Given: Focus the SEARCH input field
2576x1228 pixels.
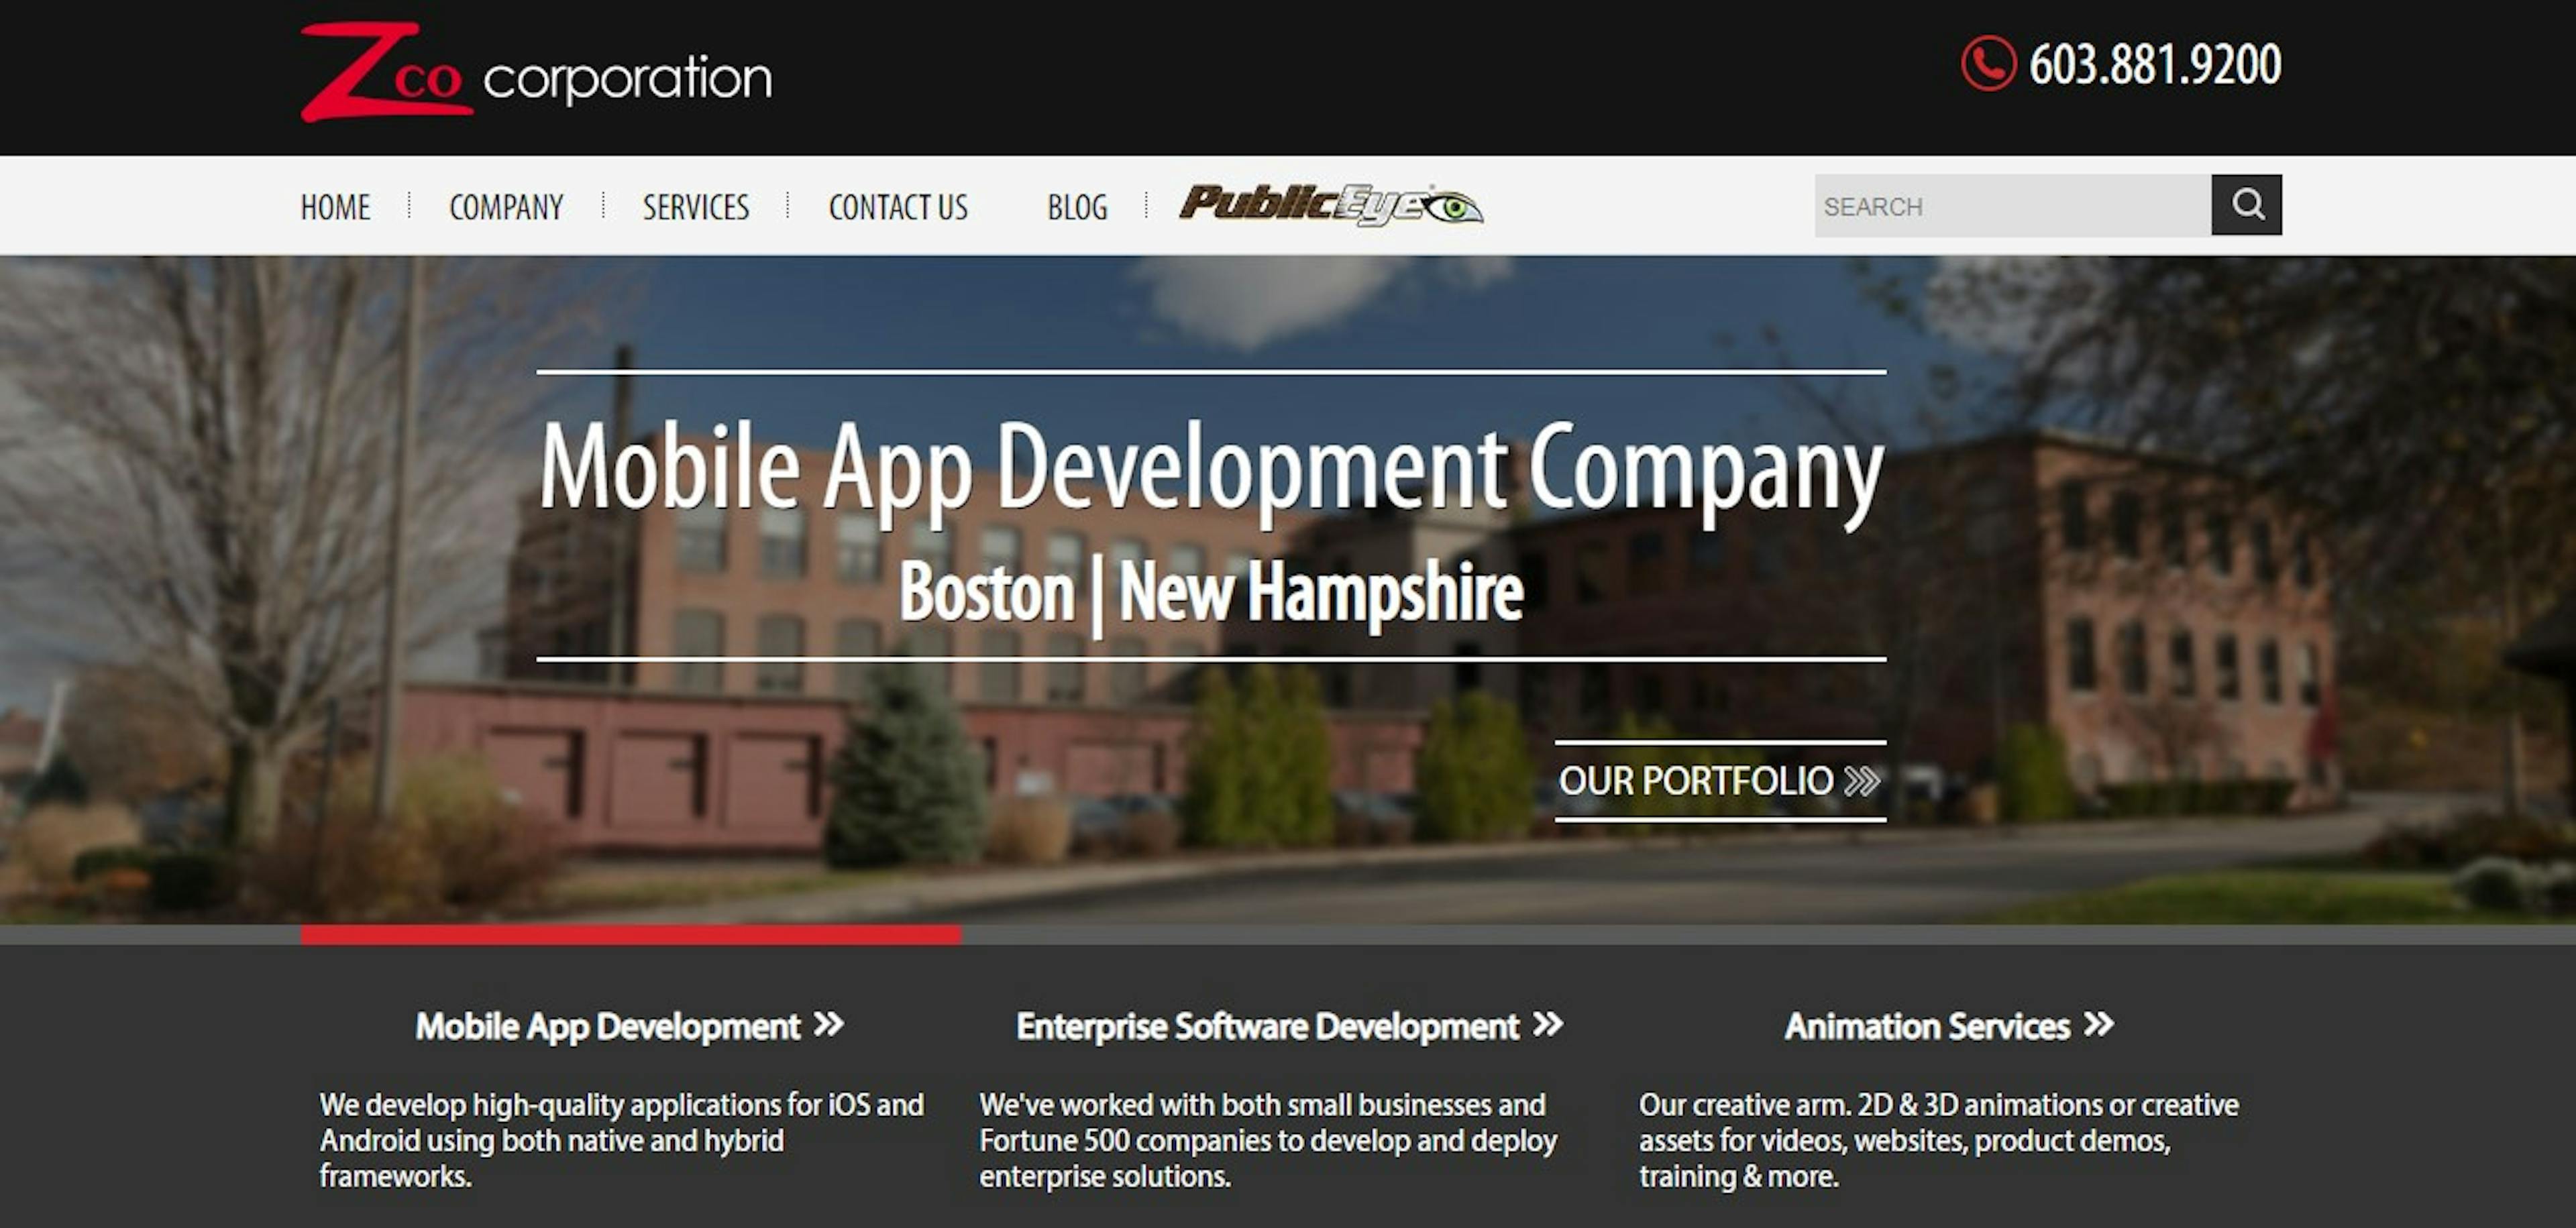Looking at the screenshot, I should click(2012, 205).
